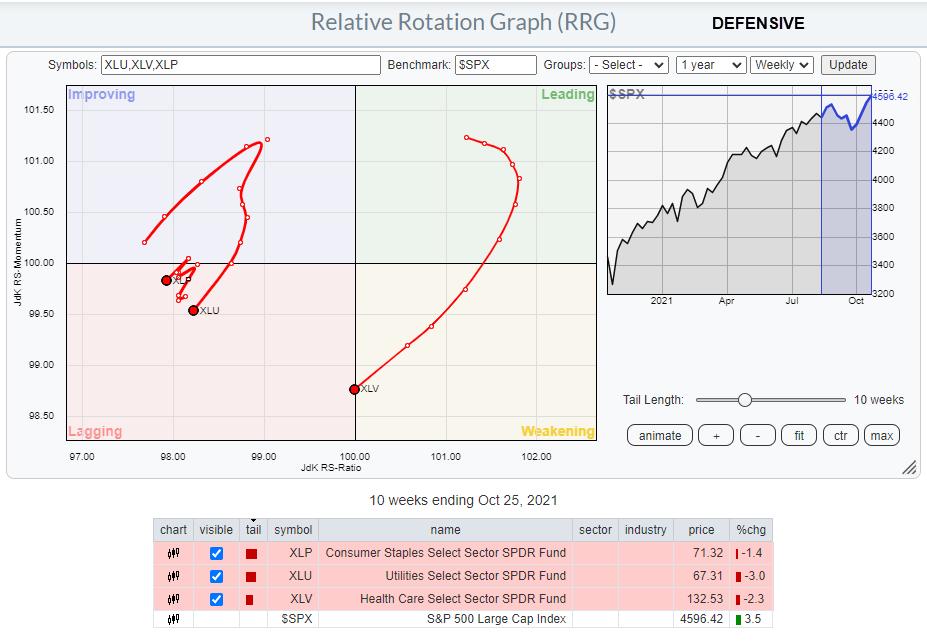Screen dimensions: 927x642
Task: Open the chart icon for XLU row
Action: [x=173, y=576]
